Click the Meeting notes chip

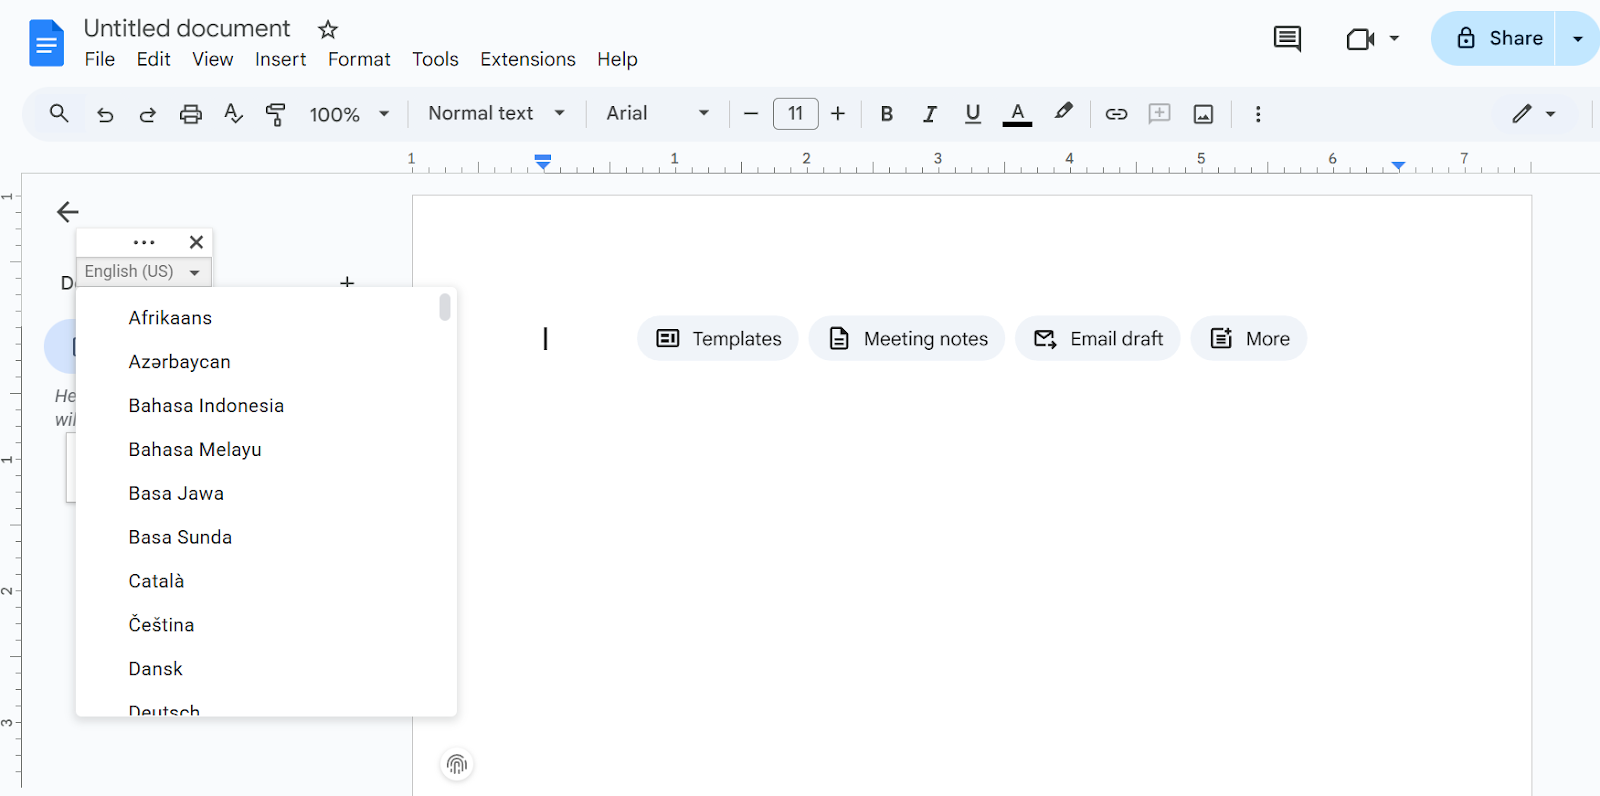907,339
